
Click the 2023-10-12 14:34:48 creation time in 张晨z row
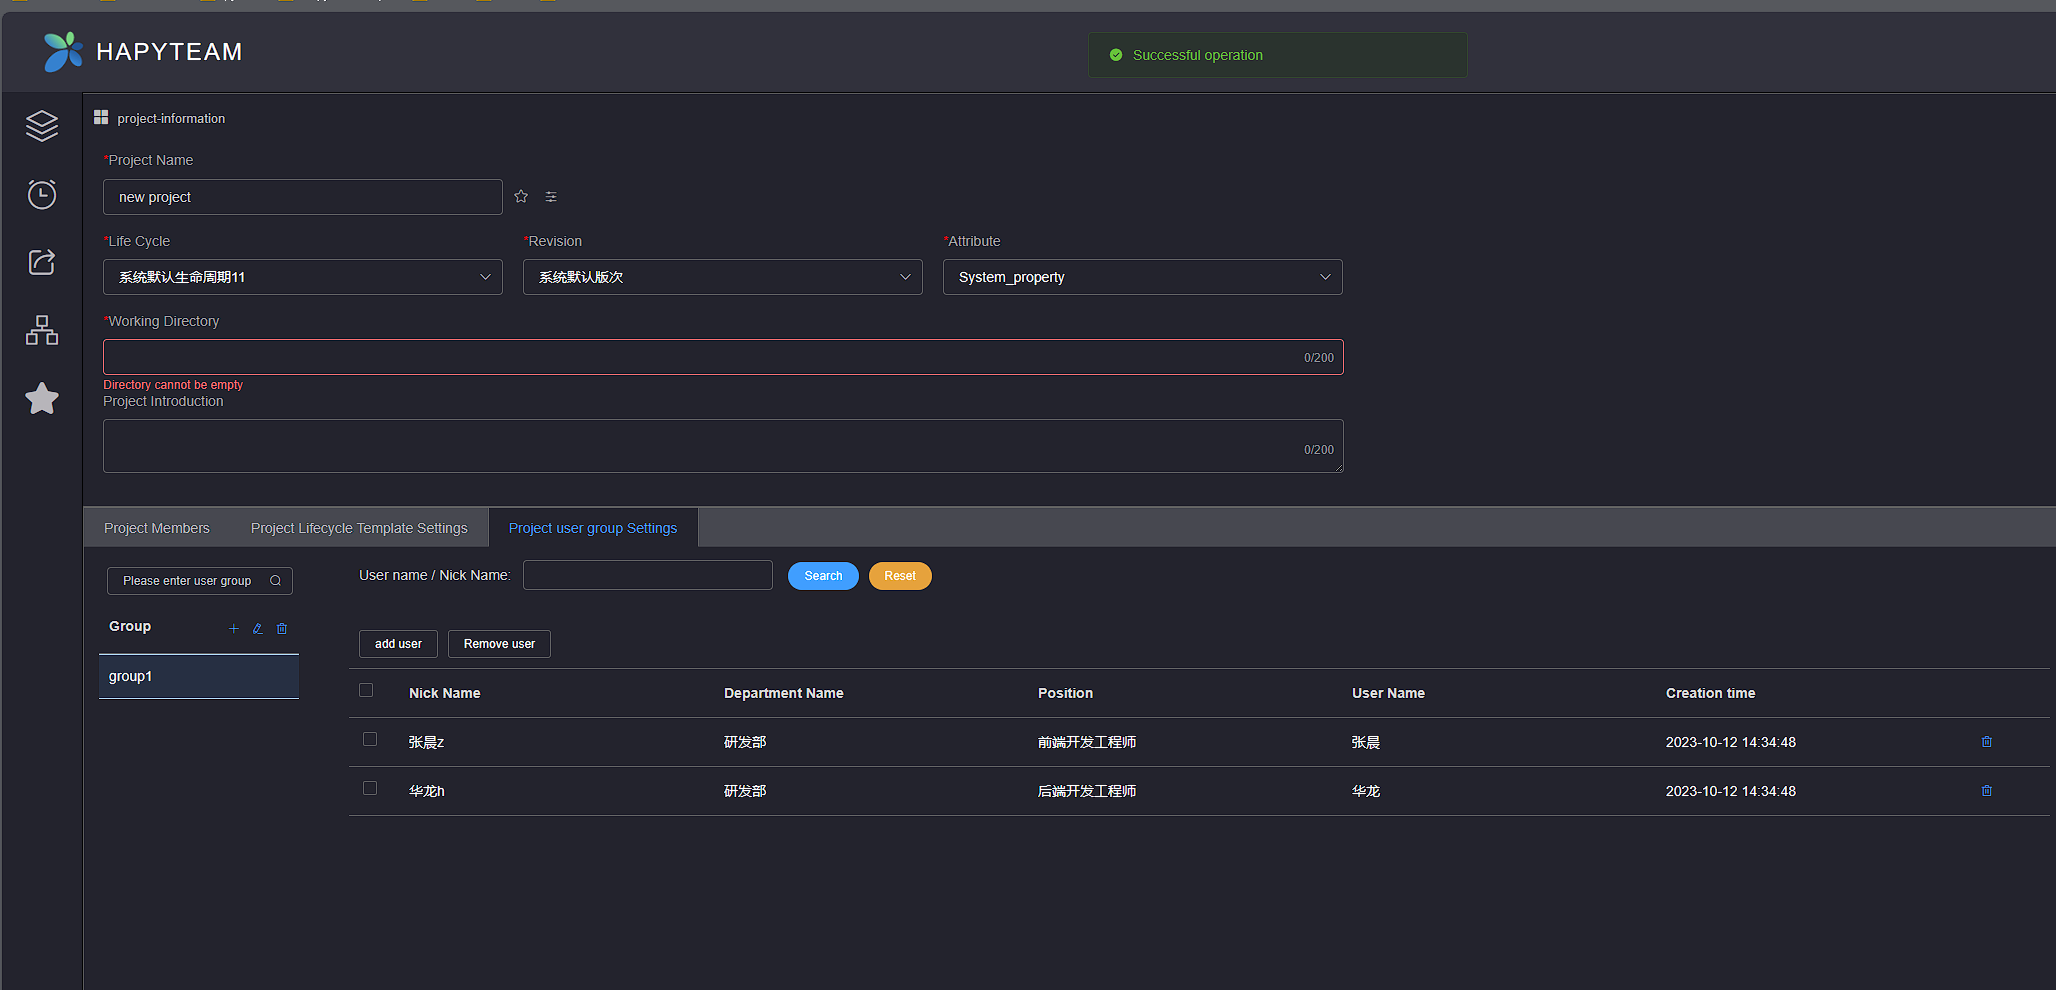[1731, 742]
